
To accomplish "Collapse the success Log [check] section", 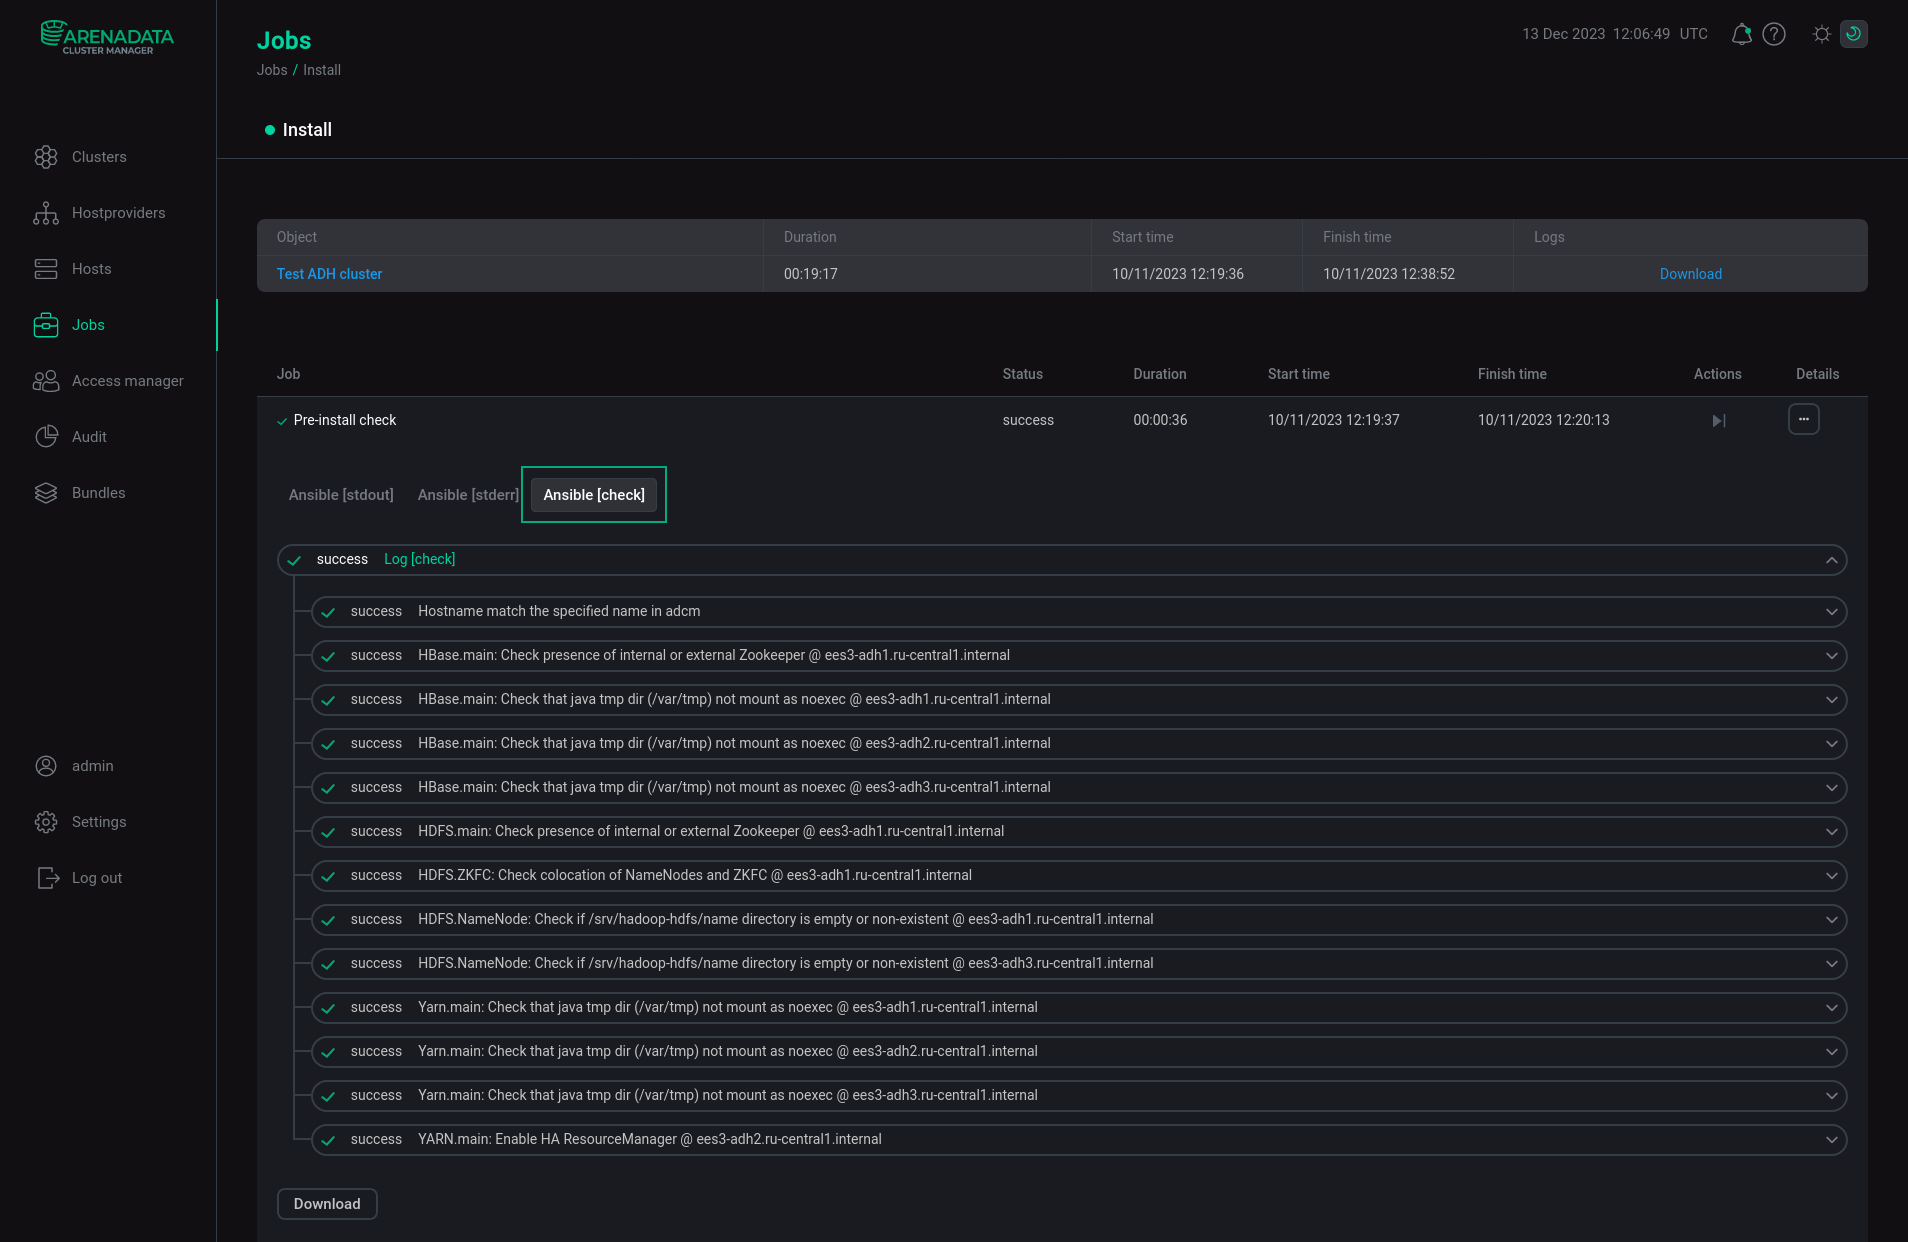I will (x=1831, y=559).
